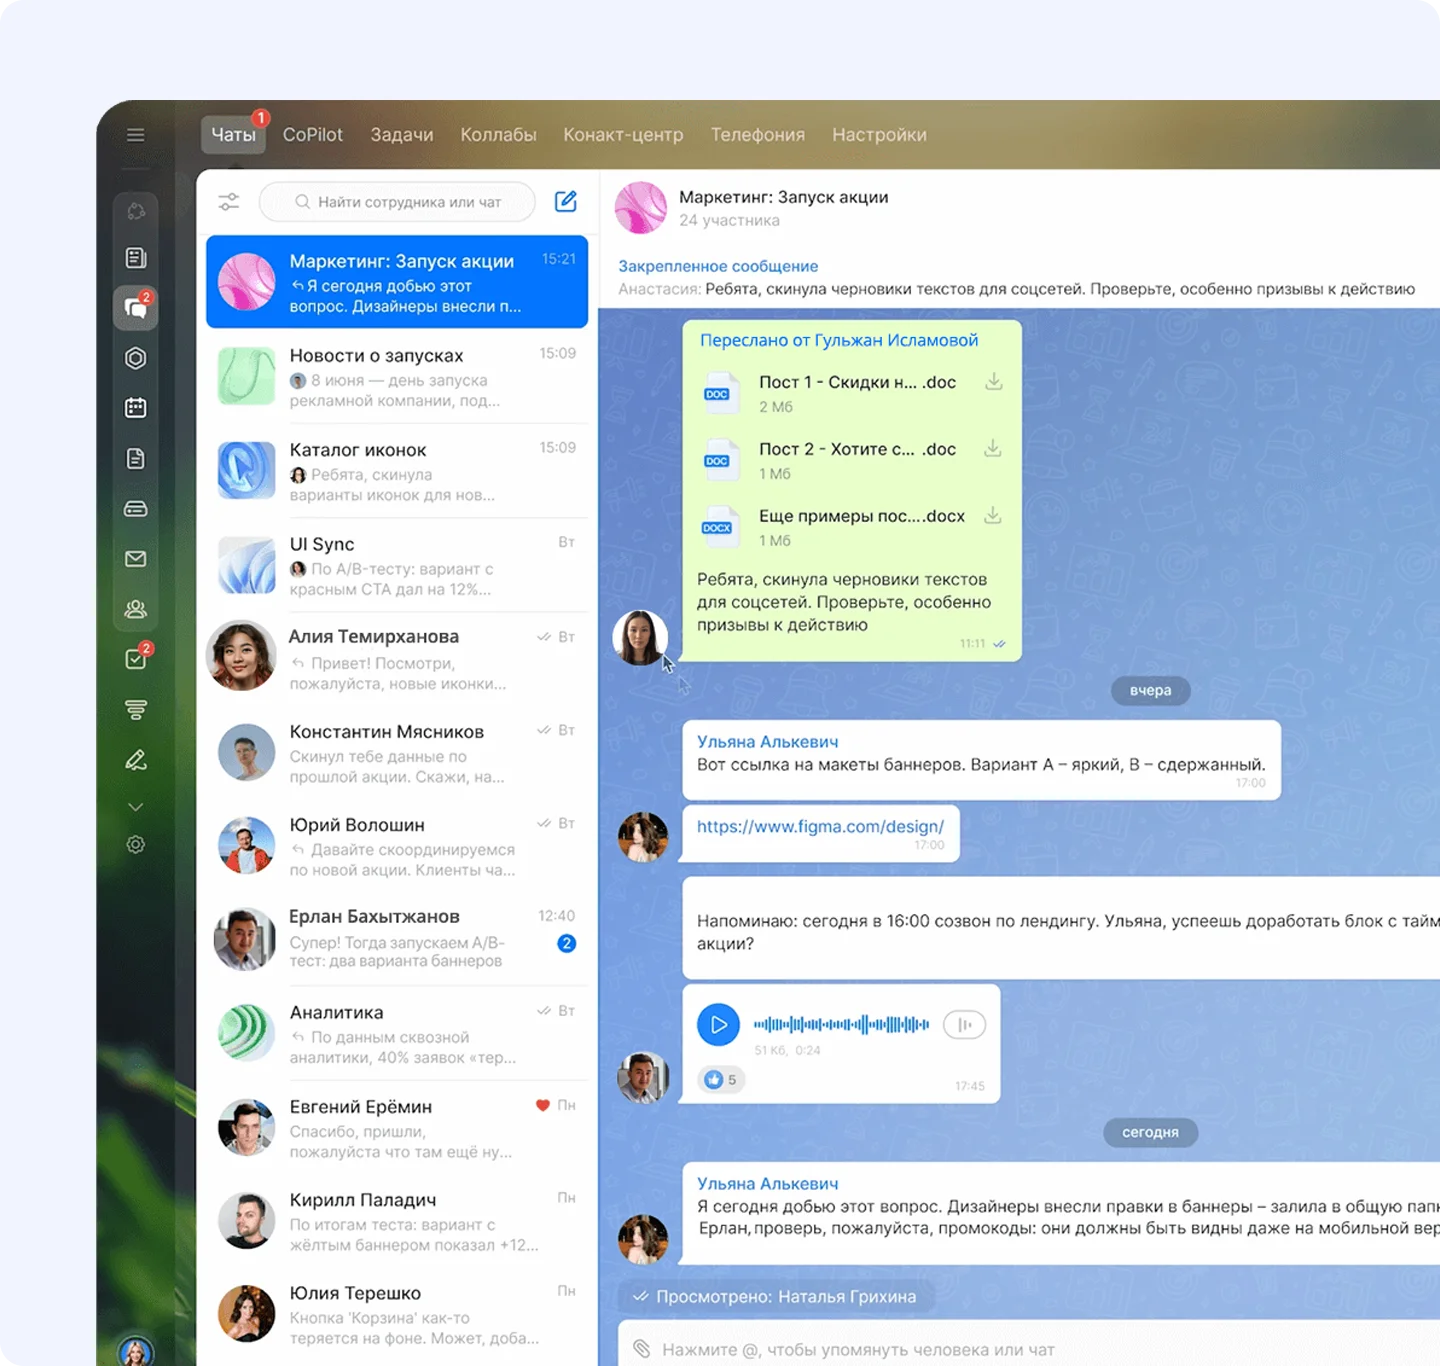Click the pencil signature icon in sidebar

click(x=136, y=760)
